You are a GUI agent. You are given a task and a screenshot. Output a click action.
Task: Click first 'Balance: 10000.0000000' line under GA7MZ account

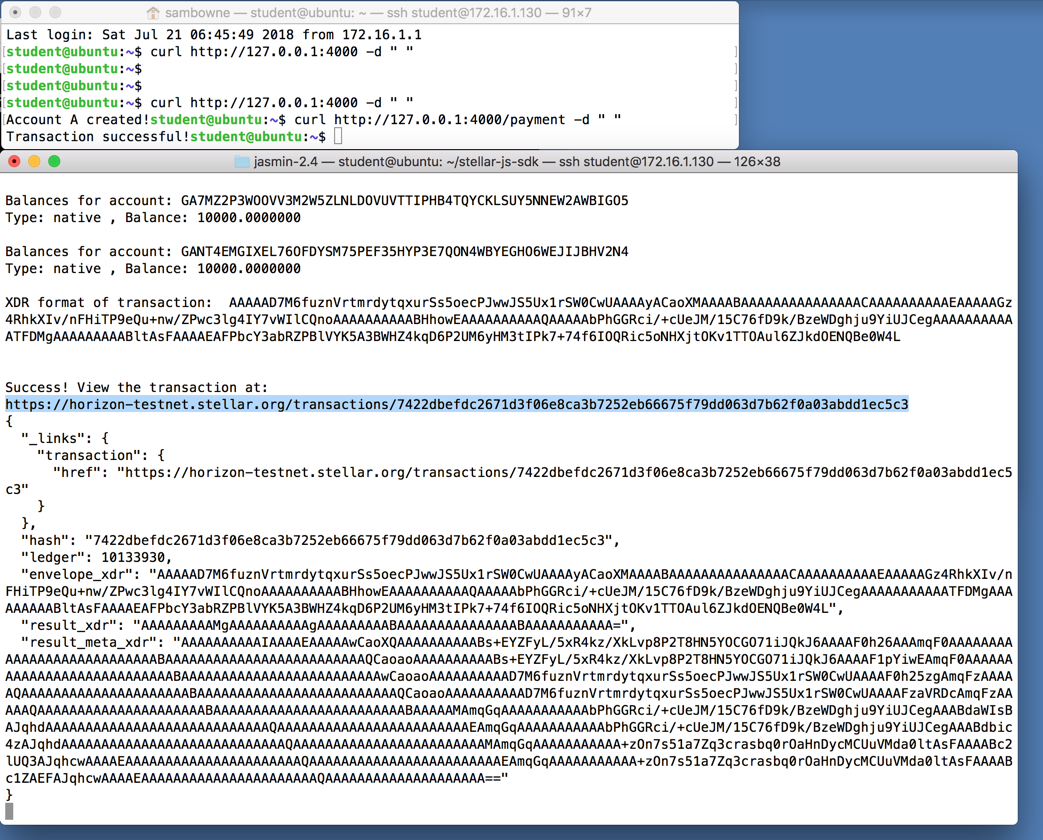pos(153,217)
